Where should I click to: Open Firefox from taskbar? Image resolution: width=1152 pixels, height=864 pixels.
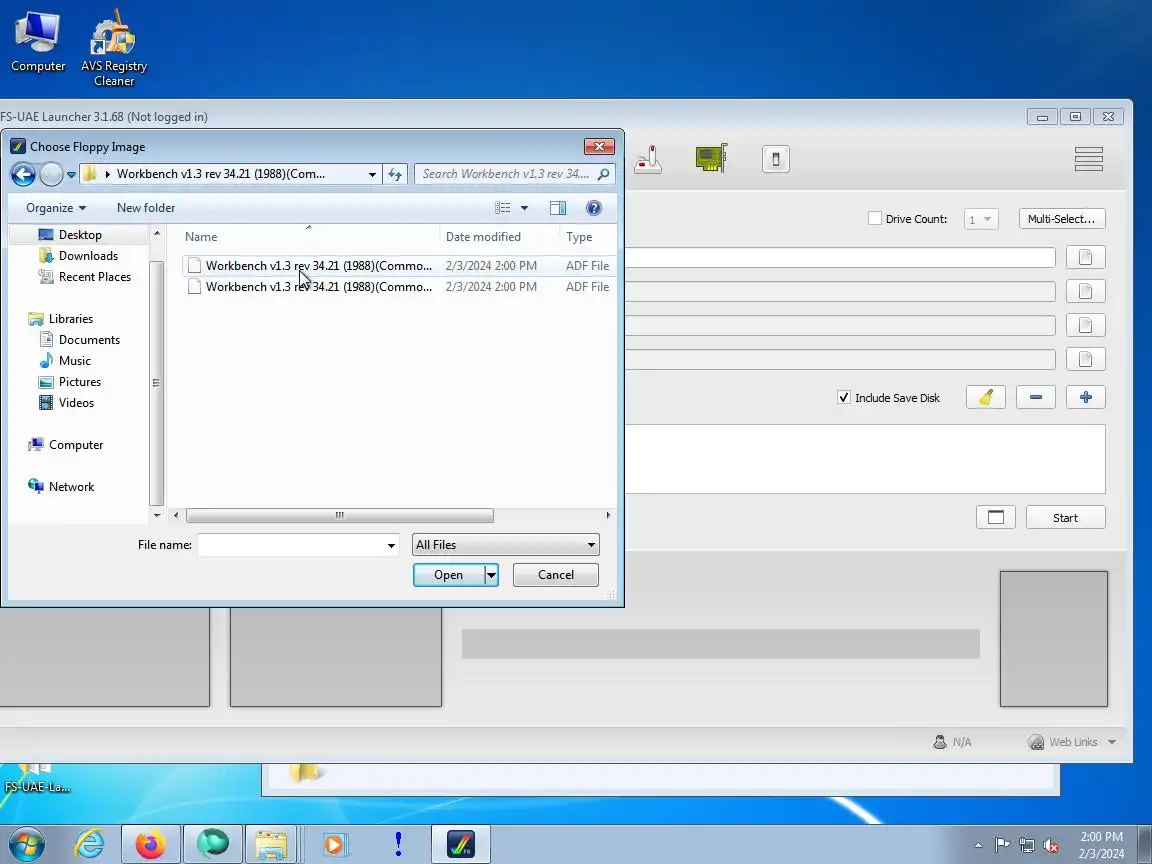[x=151, y=844]
